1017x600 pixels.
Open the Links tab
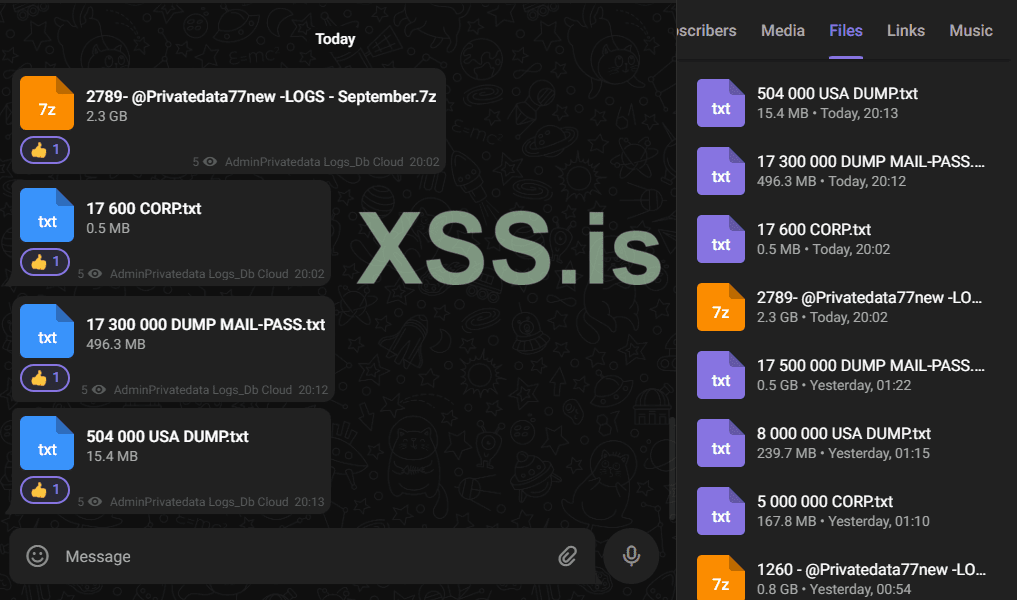[x=905, y=30]
